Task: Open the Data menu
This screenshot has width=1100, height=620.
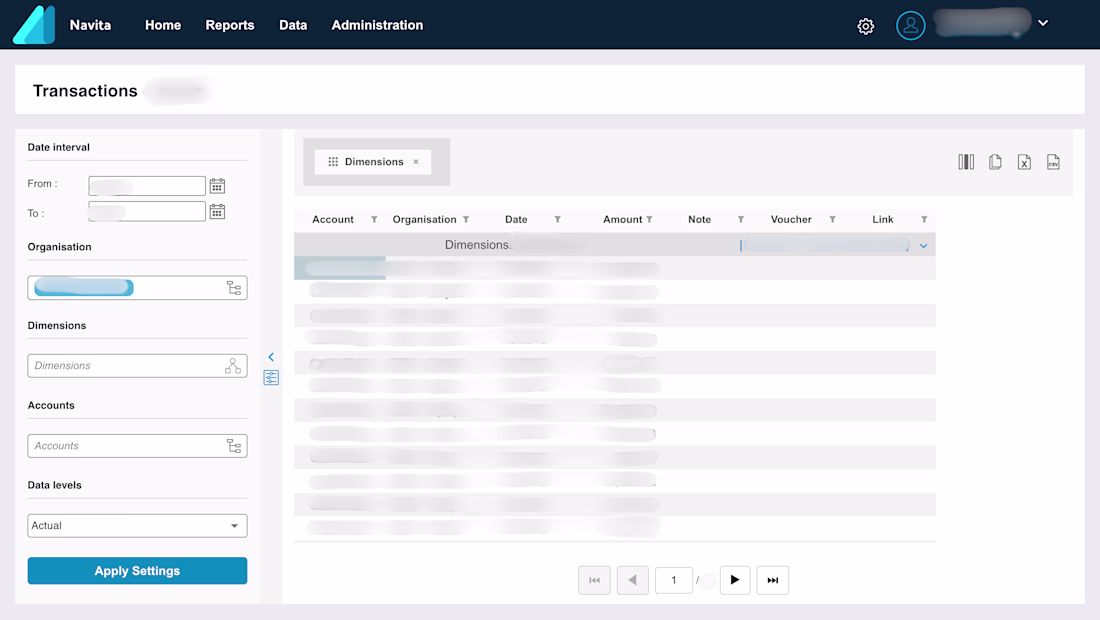Action: pyautogui.click(x=293, y=25)
